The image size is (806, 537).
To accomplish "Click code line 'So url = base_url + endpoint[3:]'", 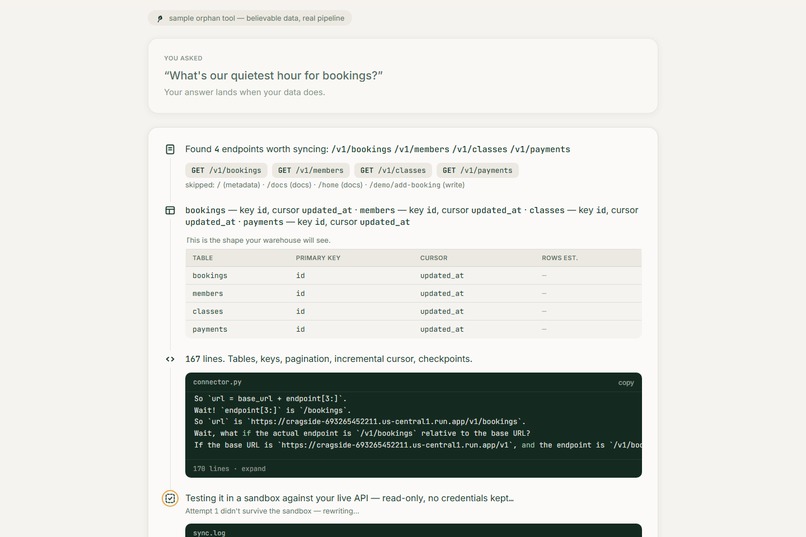I will click(x=270, y=399).
